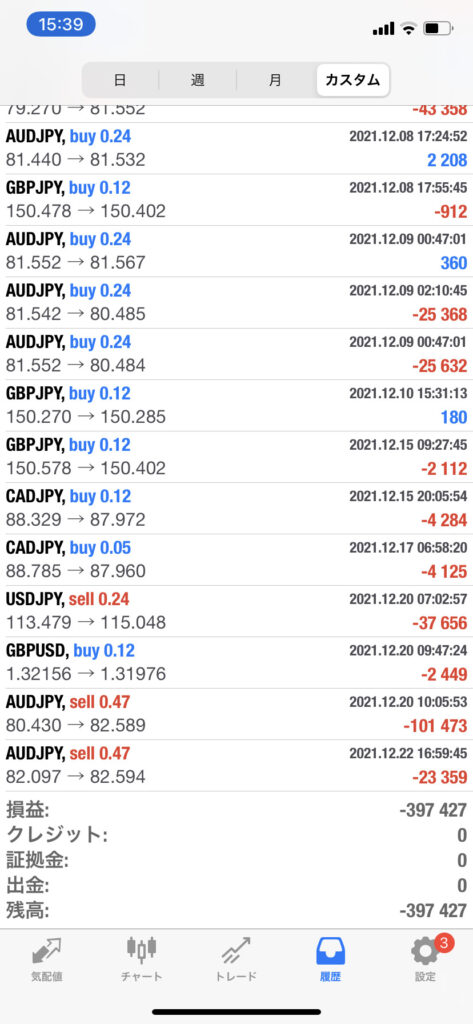Open the AUDJPY trade with profit 2 208
473x1024 pixels.
click(236, 148)
